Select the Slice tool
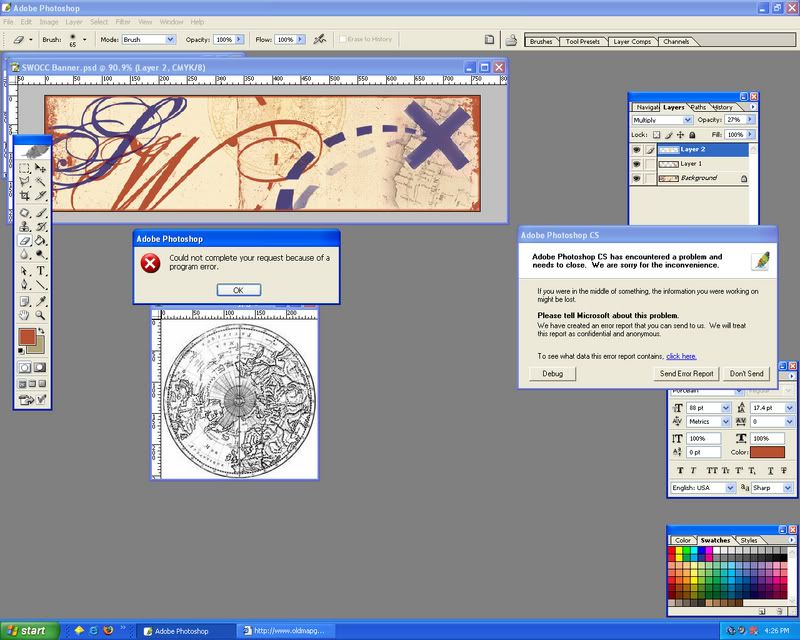This screenshot has width=800, height=640. click(x=40, y=195)
